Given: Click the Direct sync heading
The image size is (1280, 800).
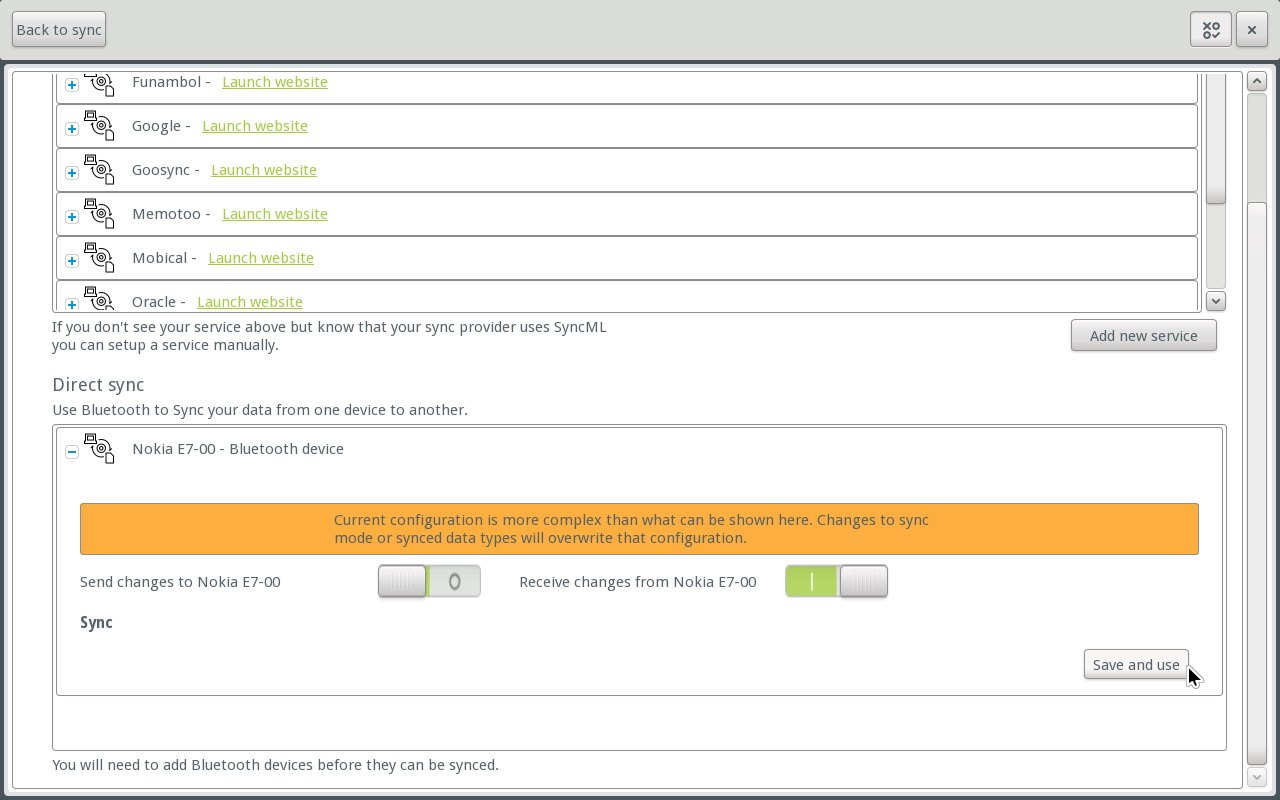Looking at the screenshot, I should [x=98, y=385].
